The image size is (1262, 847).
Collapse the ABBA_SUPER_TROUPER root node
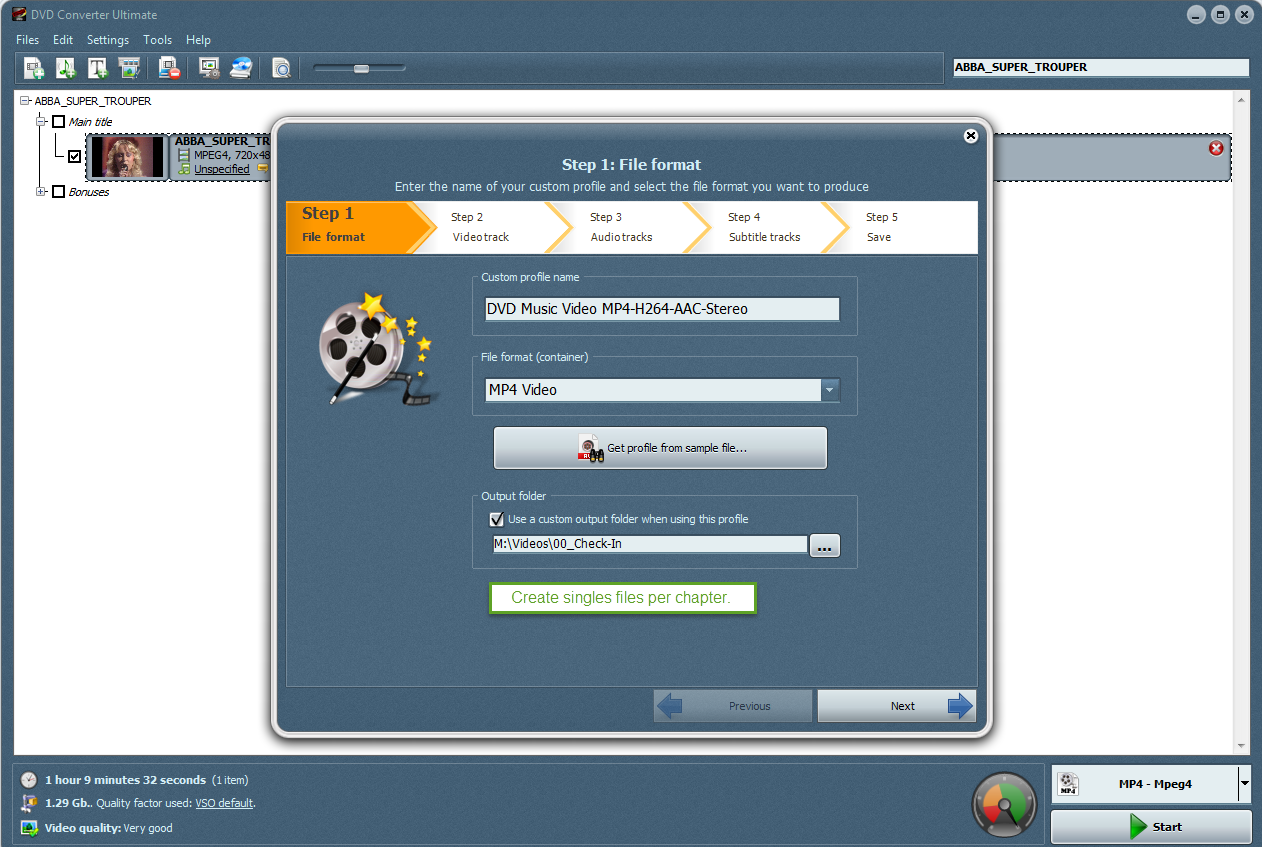pos(25,101)
